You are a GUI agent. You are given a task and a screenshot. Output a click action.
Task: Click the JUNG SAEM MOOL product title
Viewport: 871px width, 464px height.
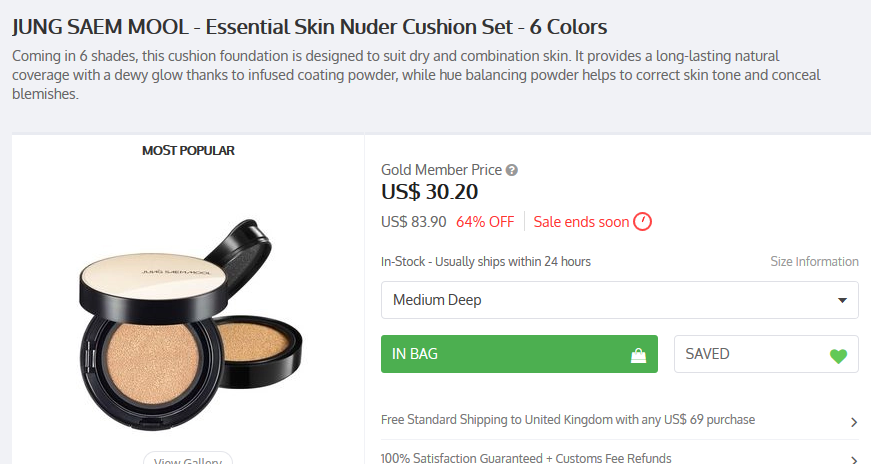pyautogui.click(x=309, y=26)
